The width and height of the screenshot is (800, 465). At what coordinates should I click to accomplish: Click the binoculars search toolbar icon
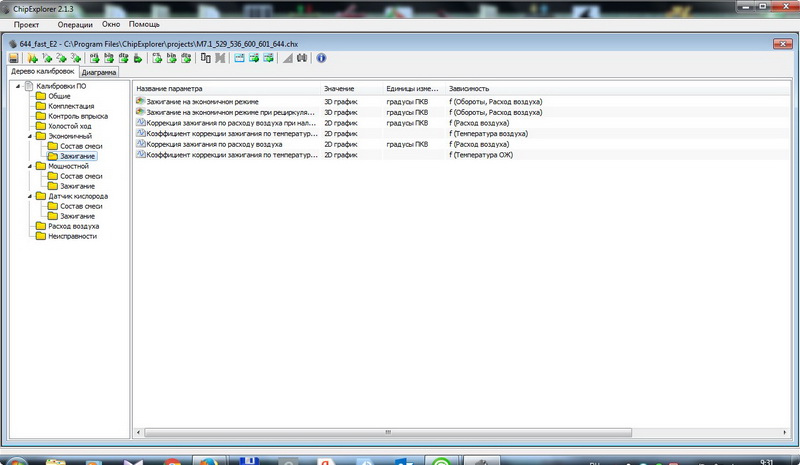[302, 59]
